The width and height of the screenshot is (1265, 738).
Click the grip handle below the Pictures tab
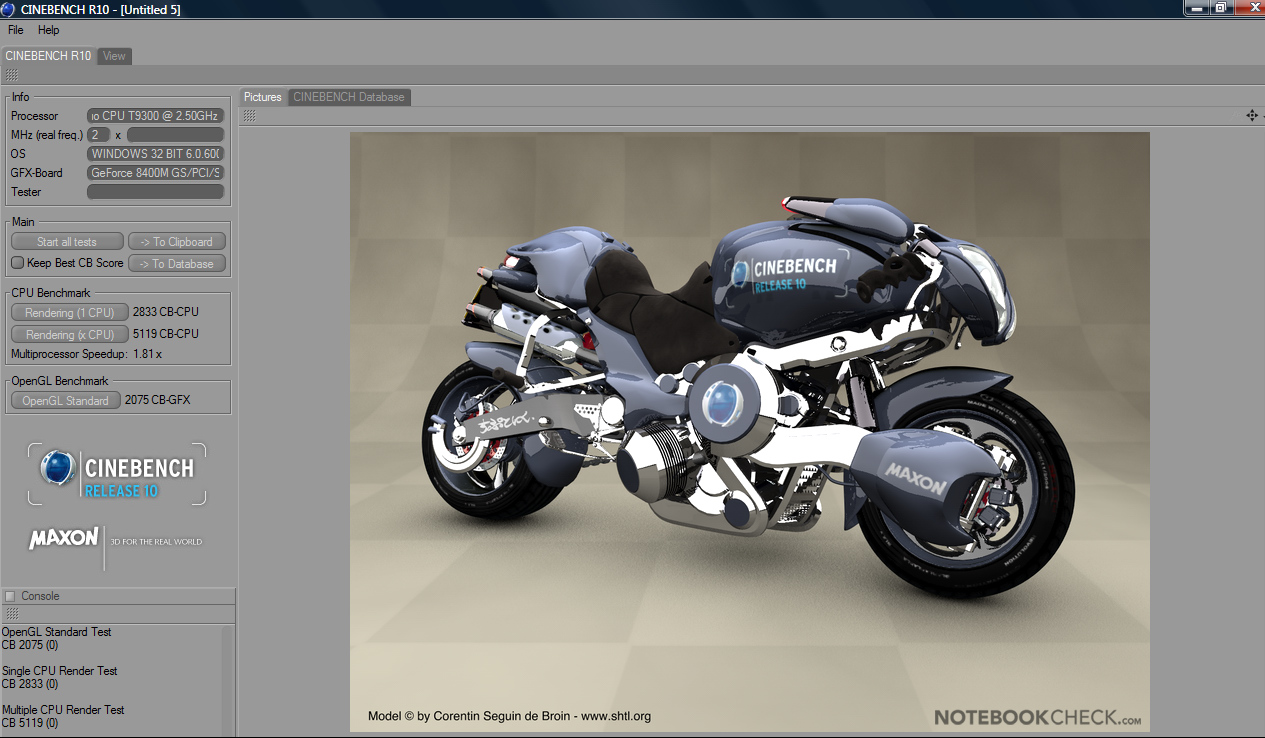point(250,115)
